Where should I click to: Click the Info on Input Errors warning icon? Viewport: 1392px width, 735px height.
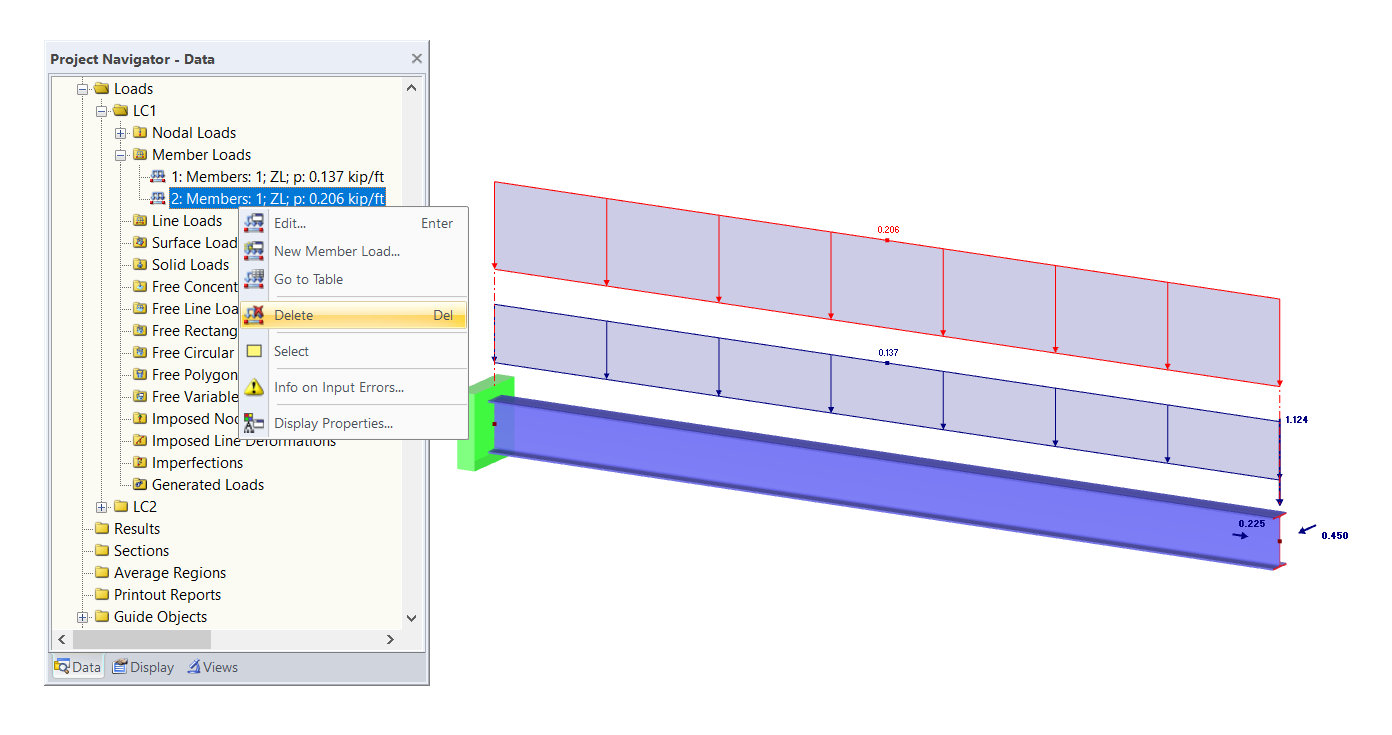coord(254,387)
